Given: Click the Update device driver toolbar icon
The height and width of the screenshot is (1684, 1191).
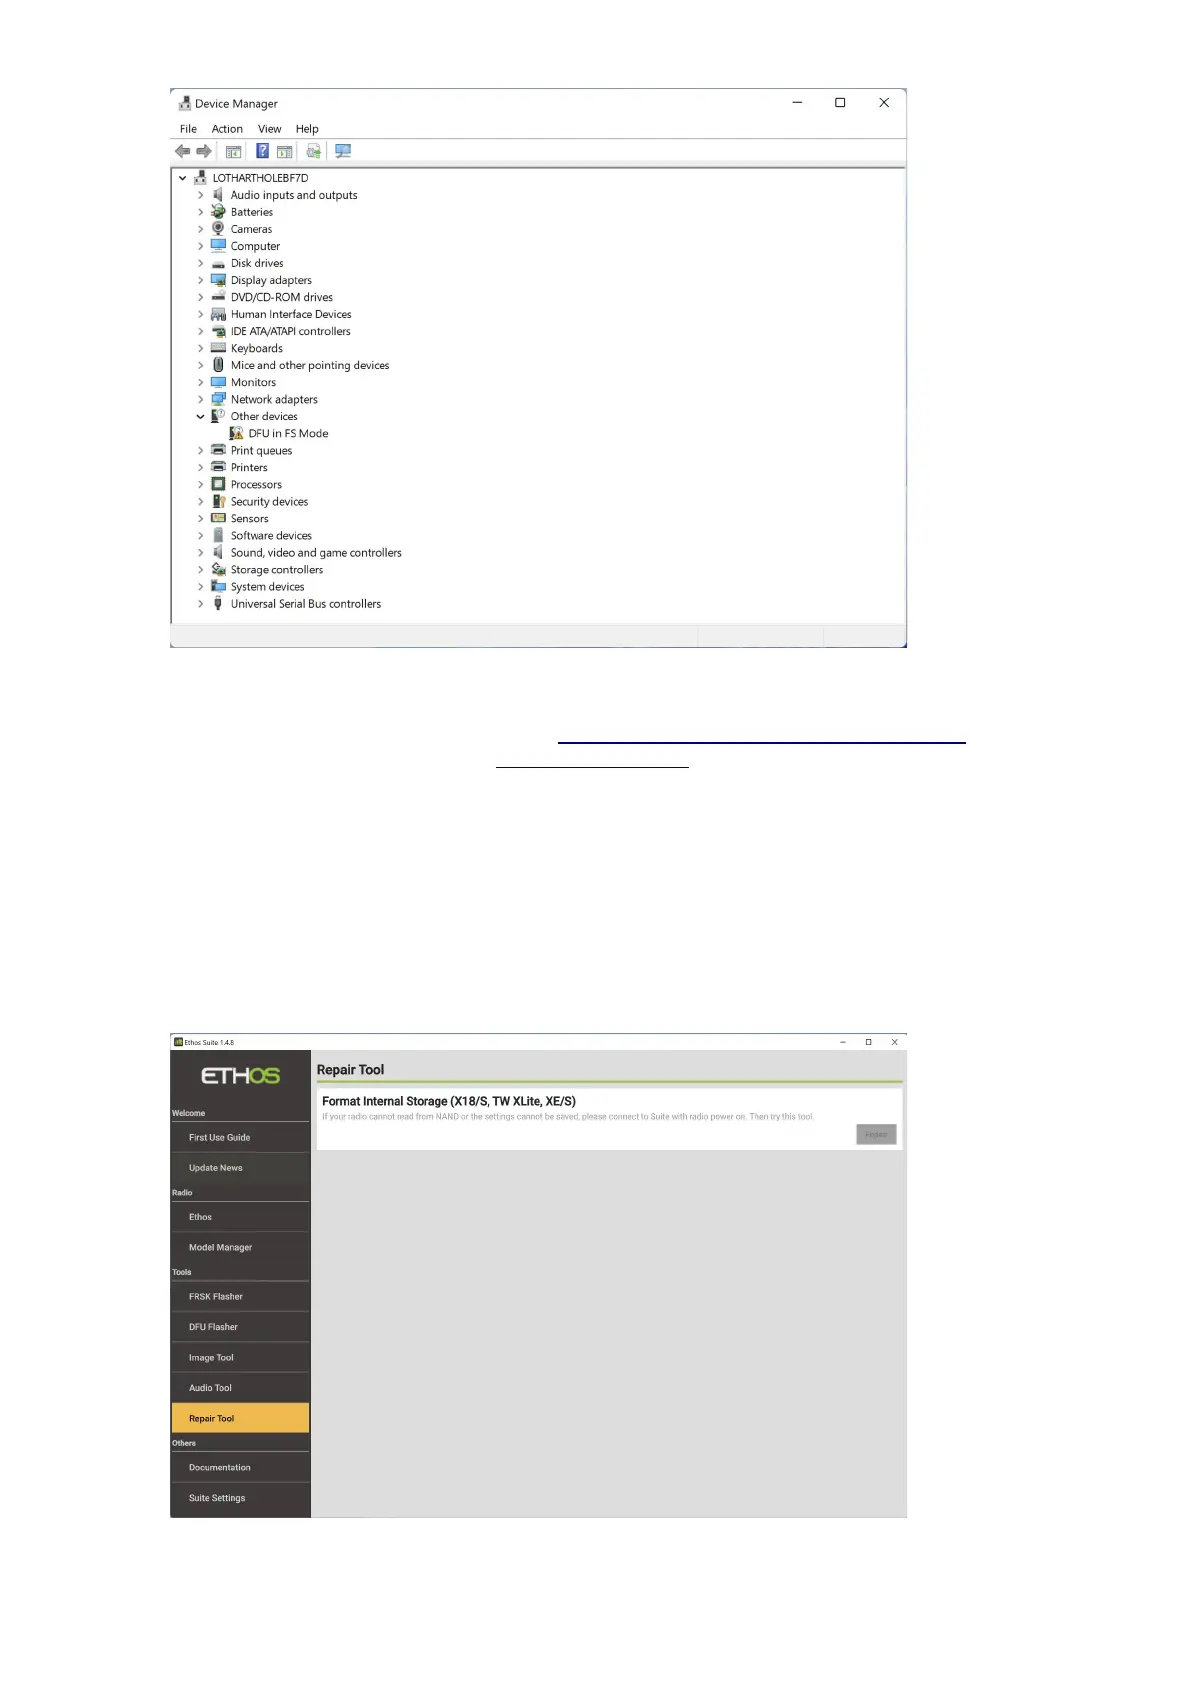Looking at the screenshot, I should tap(313, 151).
